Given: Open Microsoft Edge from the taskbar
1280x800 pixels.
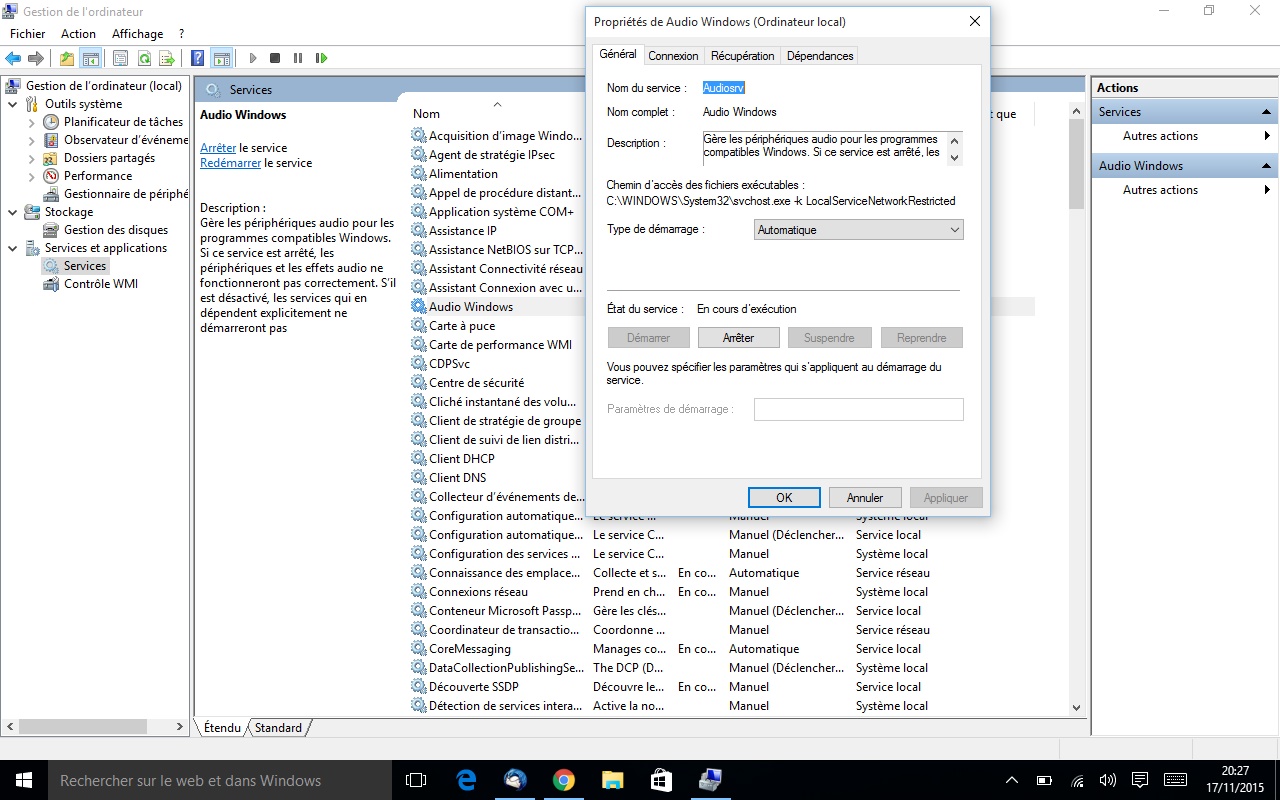Looking at the screenshot, I should [466, 780].
